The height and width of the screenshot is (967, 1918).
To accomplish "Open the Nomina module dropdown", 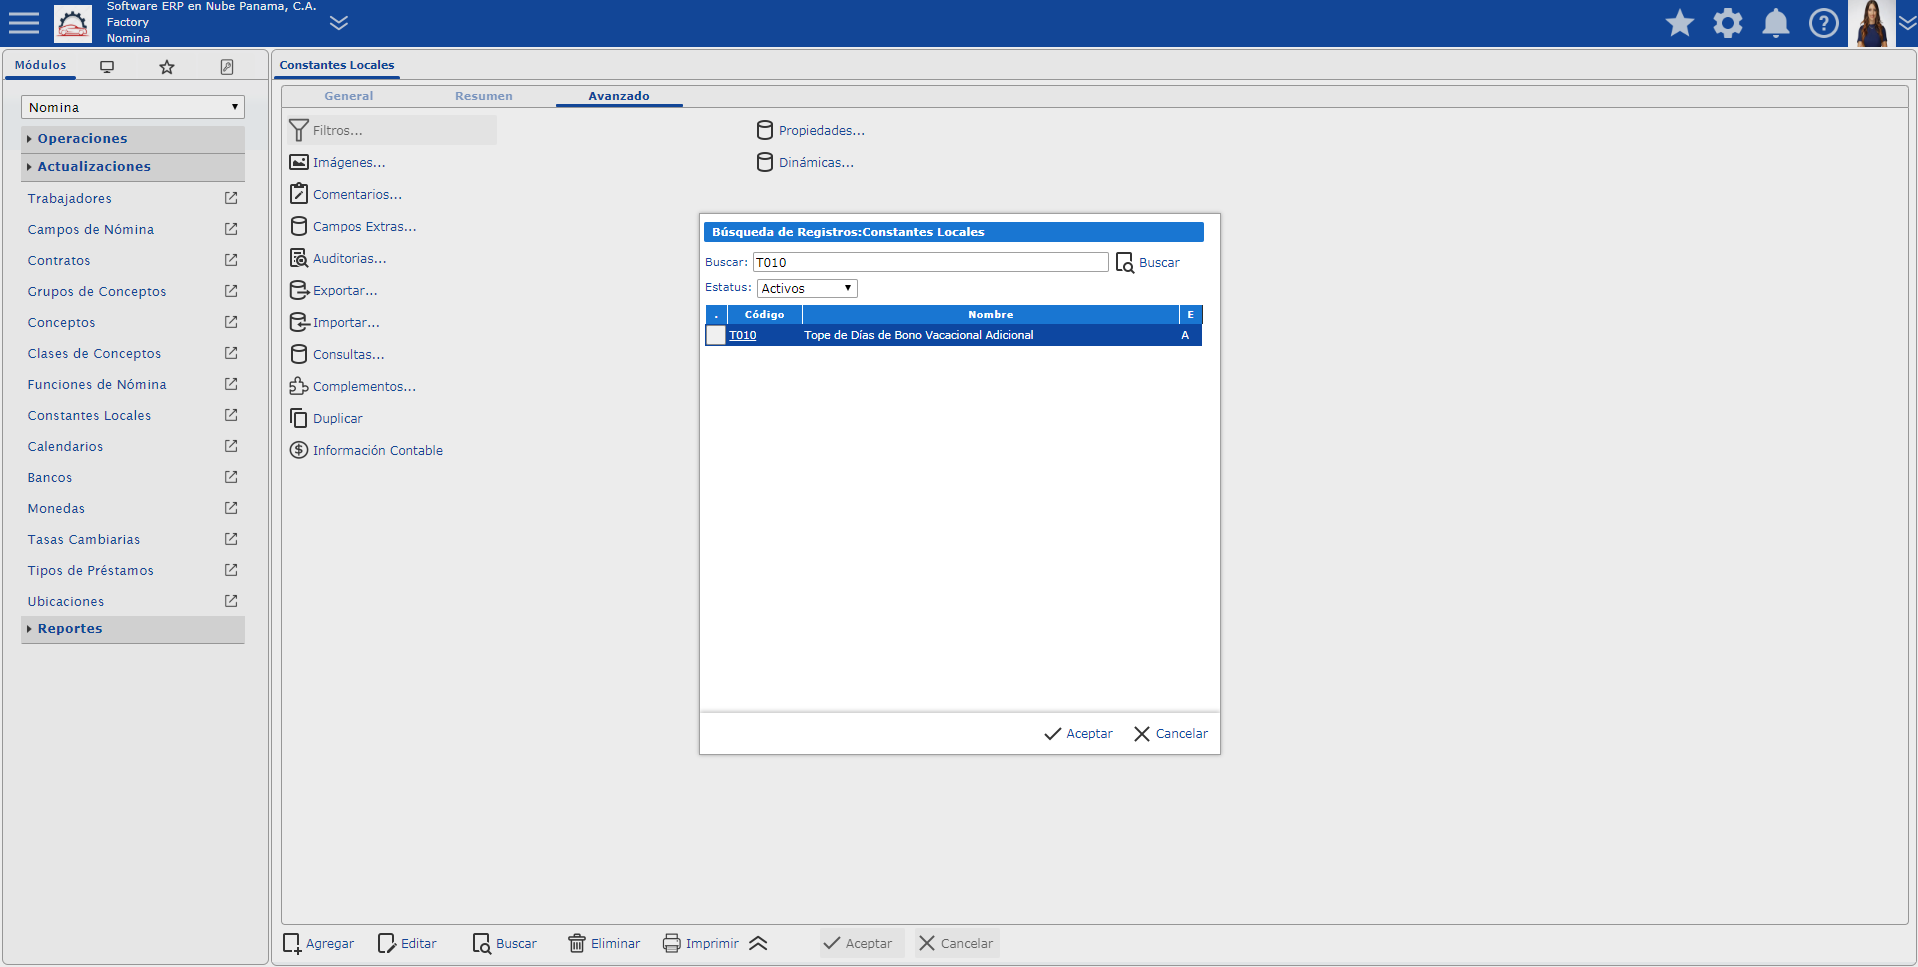I will coord(133,107).
